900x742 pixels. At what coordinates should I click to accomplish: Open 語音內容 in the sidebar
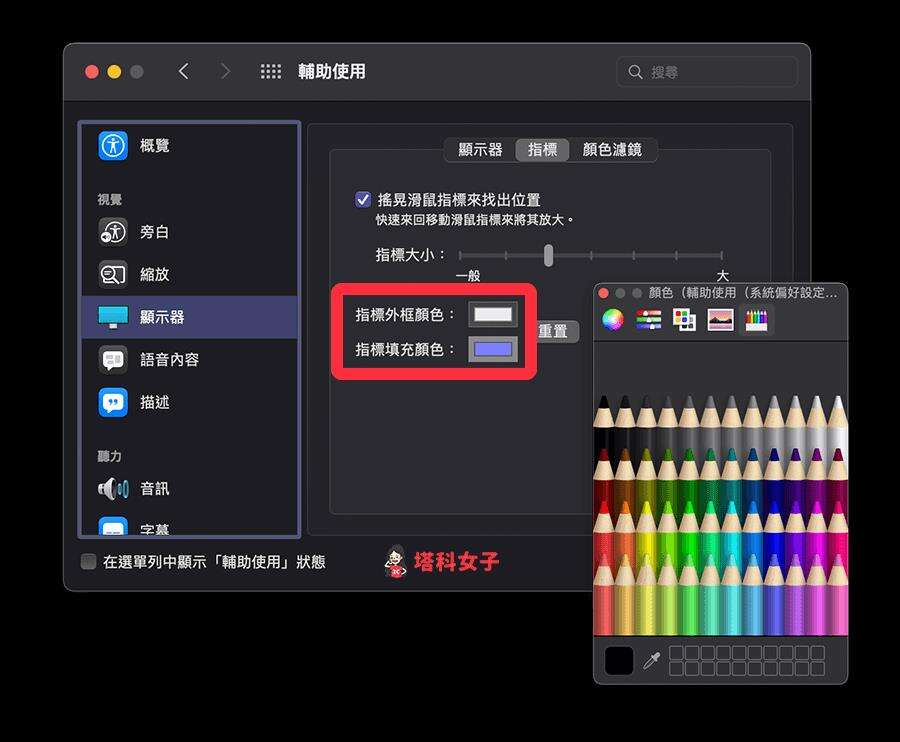[189, 360]
